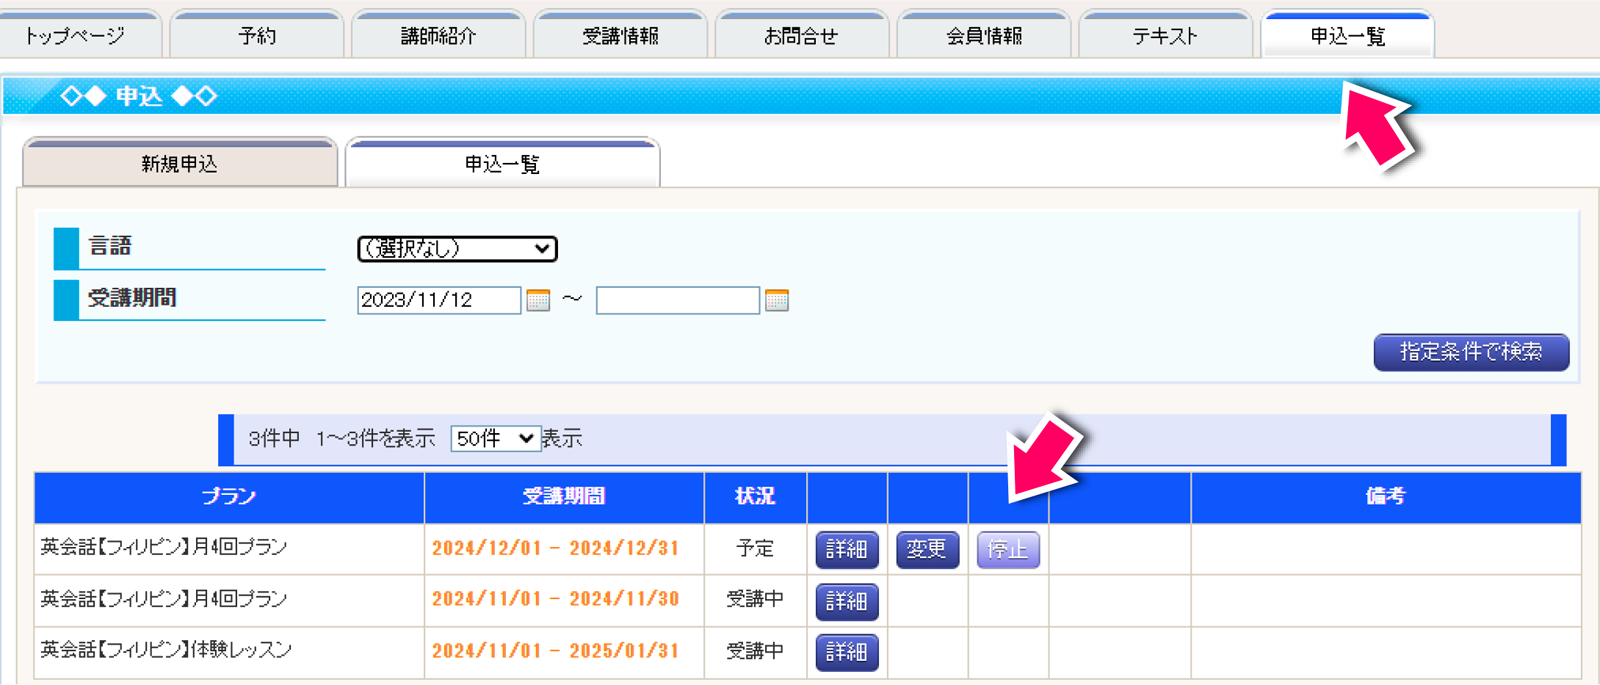The image size is (1600, 685).
Task: Select the top 申込一覧 navigation tab
Action: tap(1348, 35)
